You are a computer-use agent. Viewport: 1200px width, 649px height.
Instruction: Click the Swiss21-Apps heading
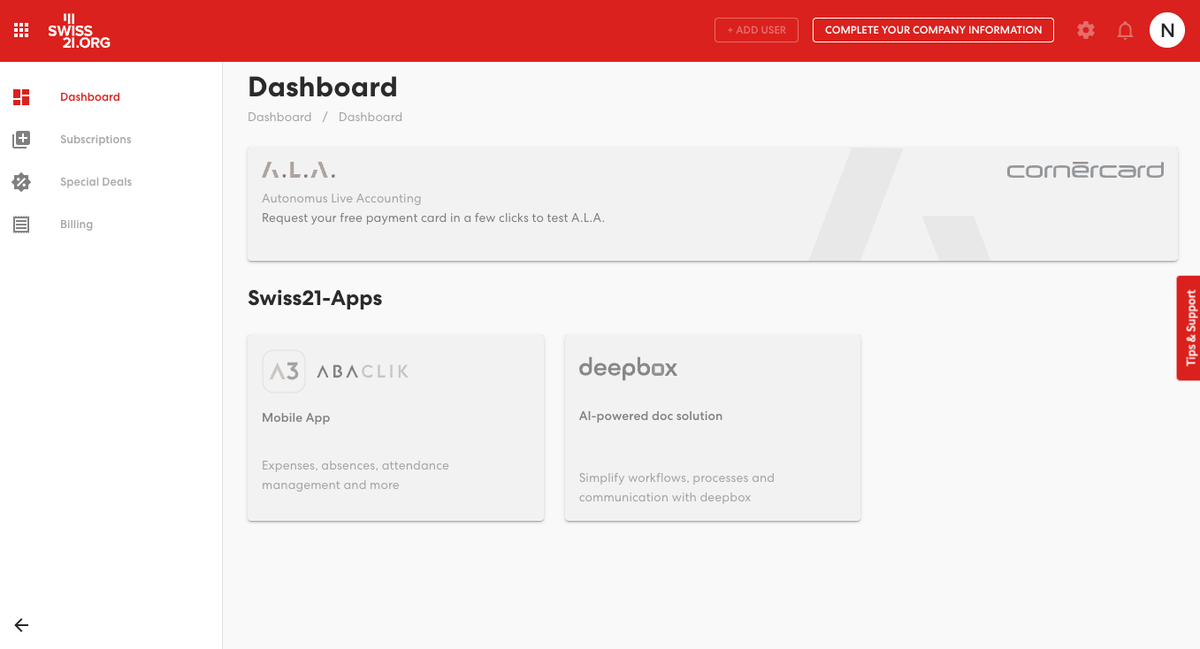pos(315,297)
